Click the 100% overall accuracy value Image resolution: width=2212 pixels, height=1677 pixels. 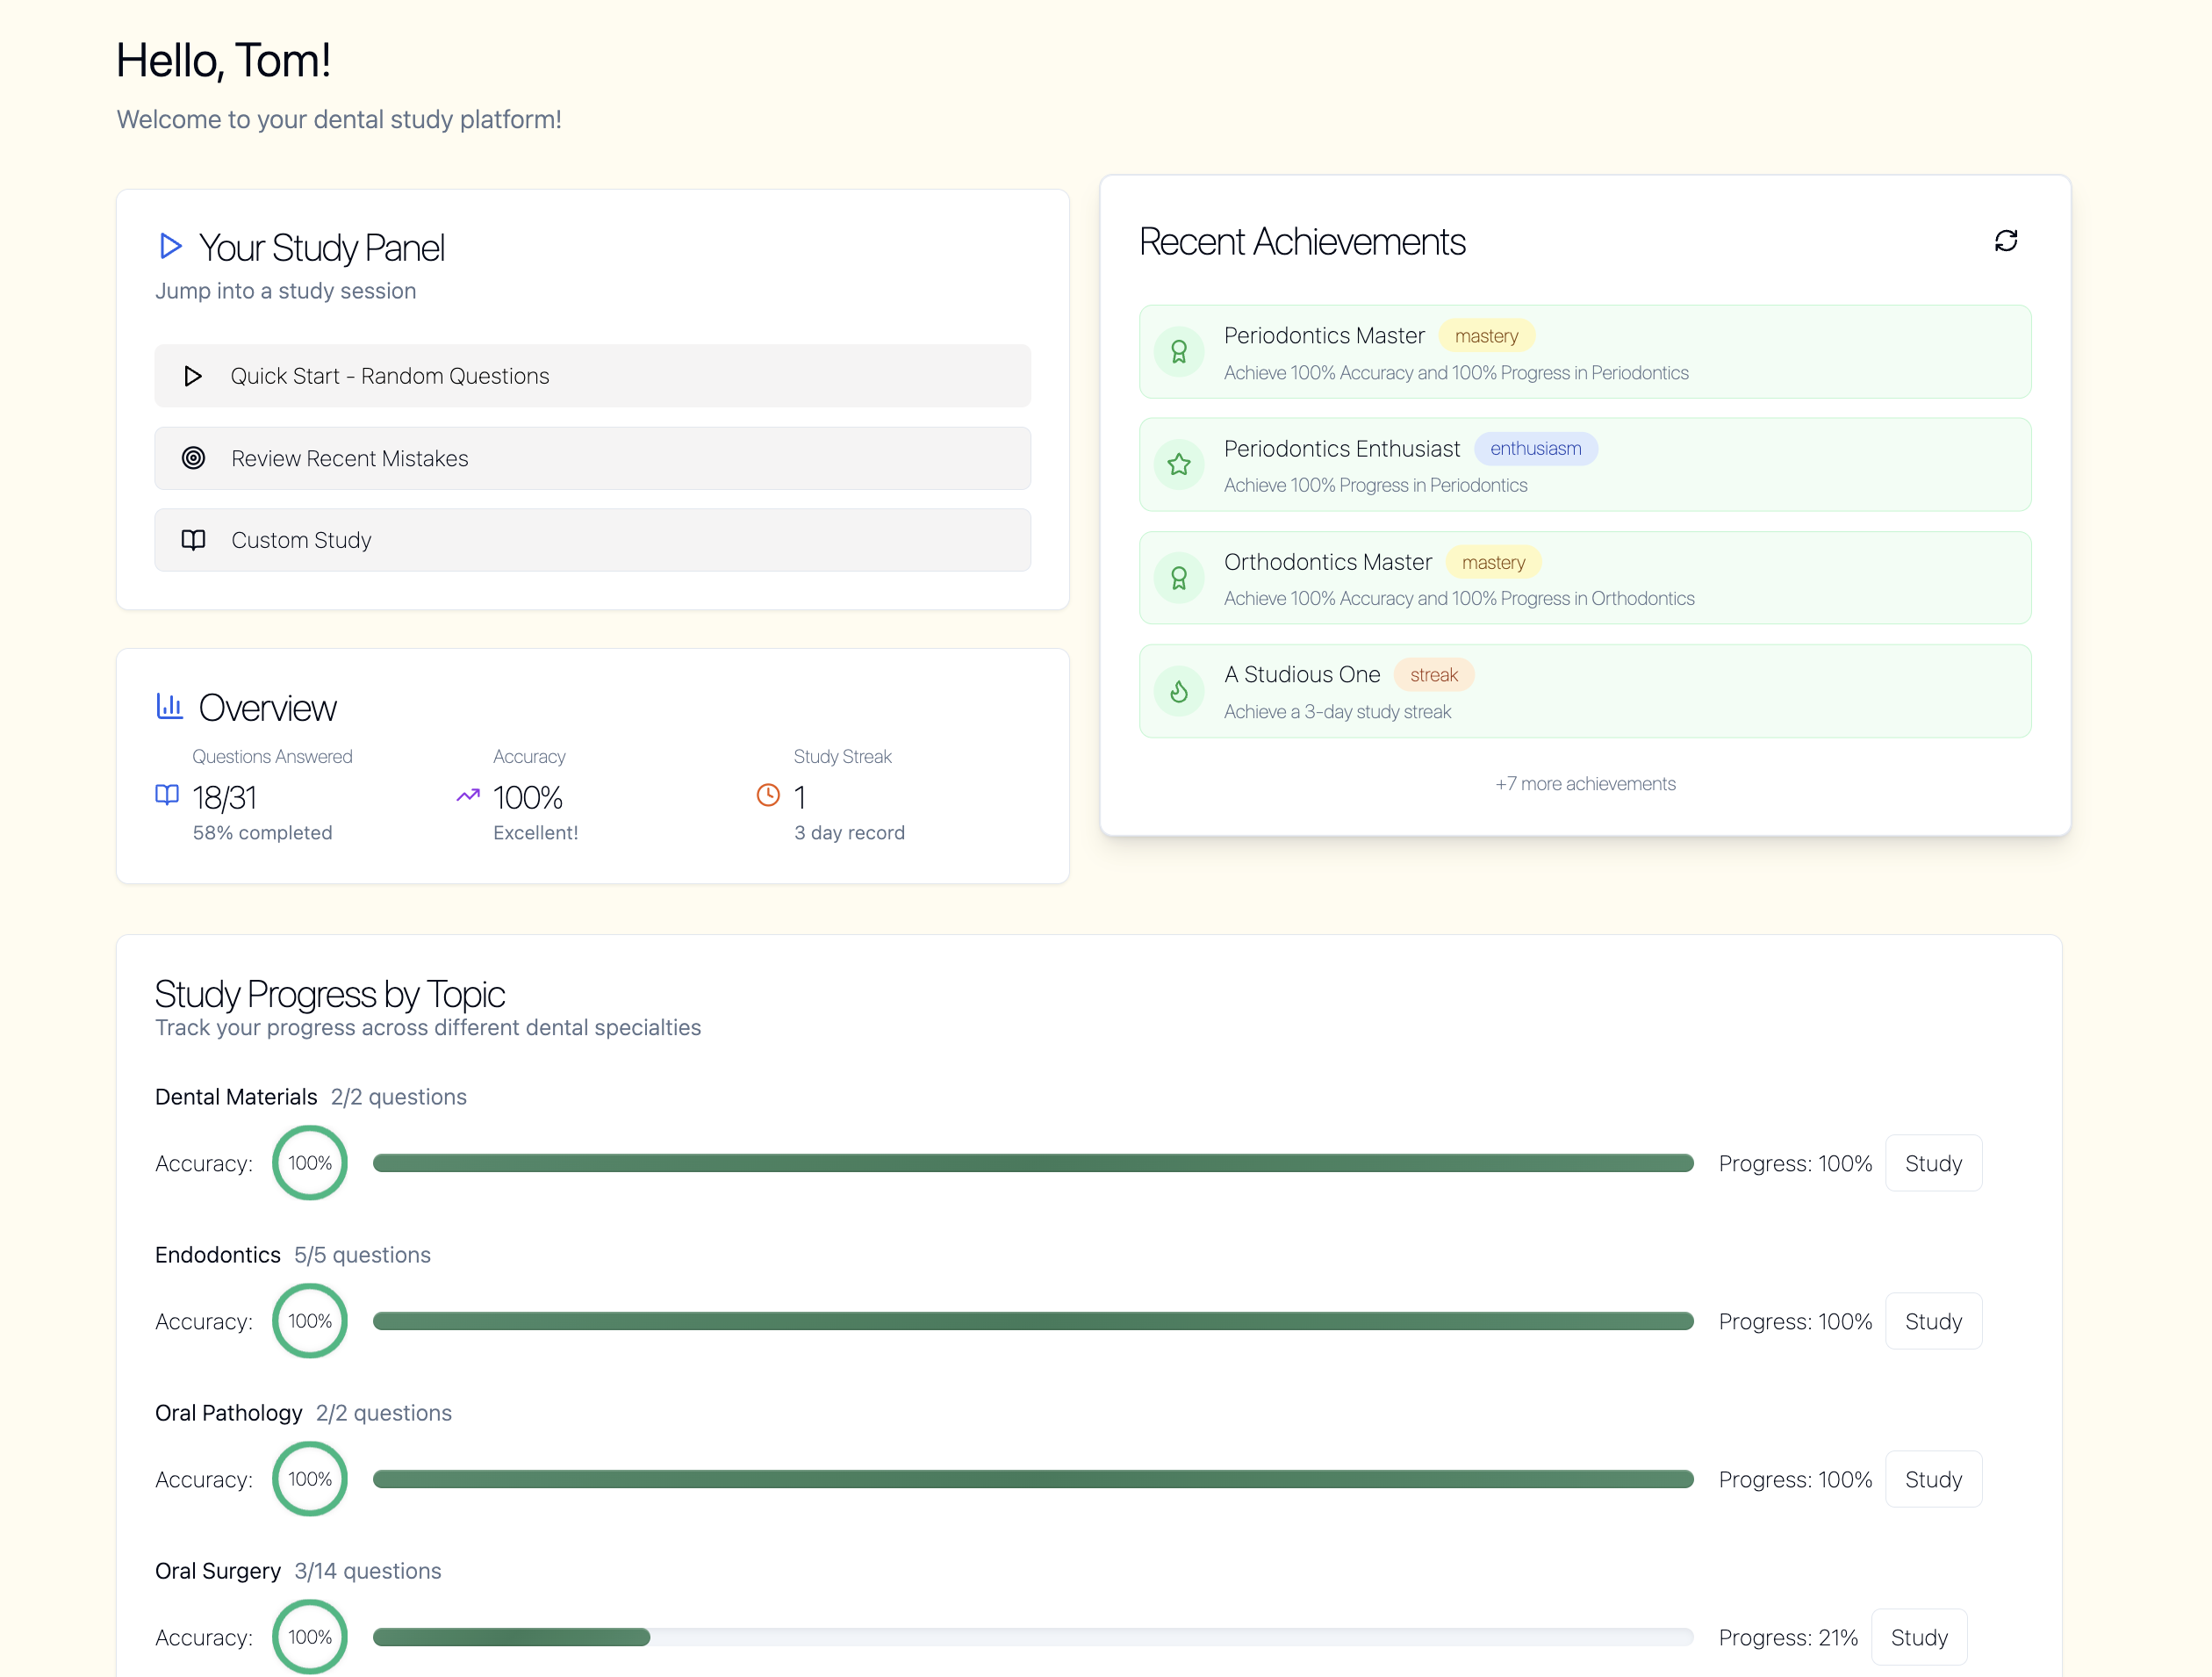coord(528,797)
